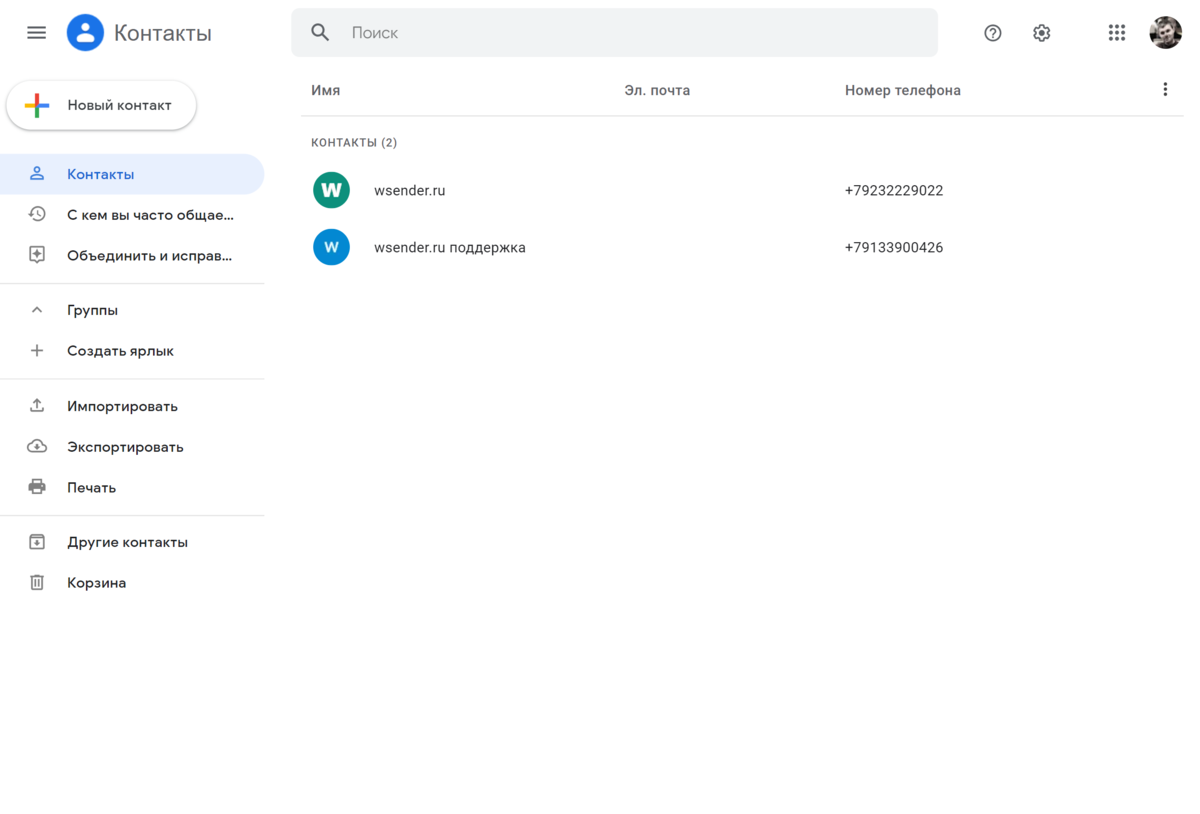Image resolution: width=1200 pixels, height=814 pixels.
Task: Click the КОНТАКТЫ (2) heading
Action: 354,143
